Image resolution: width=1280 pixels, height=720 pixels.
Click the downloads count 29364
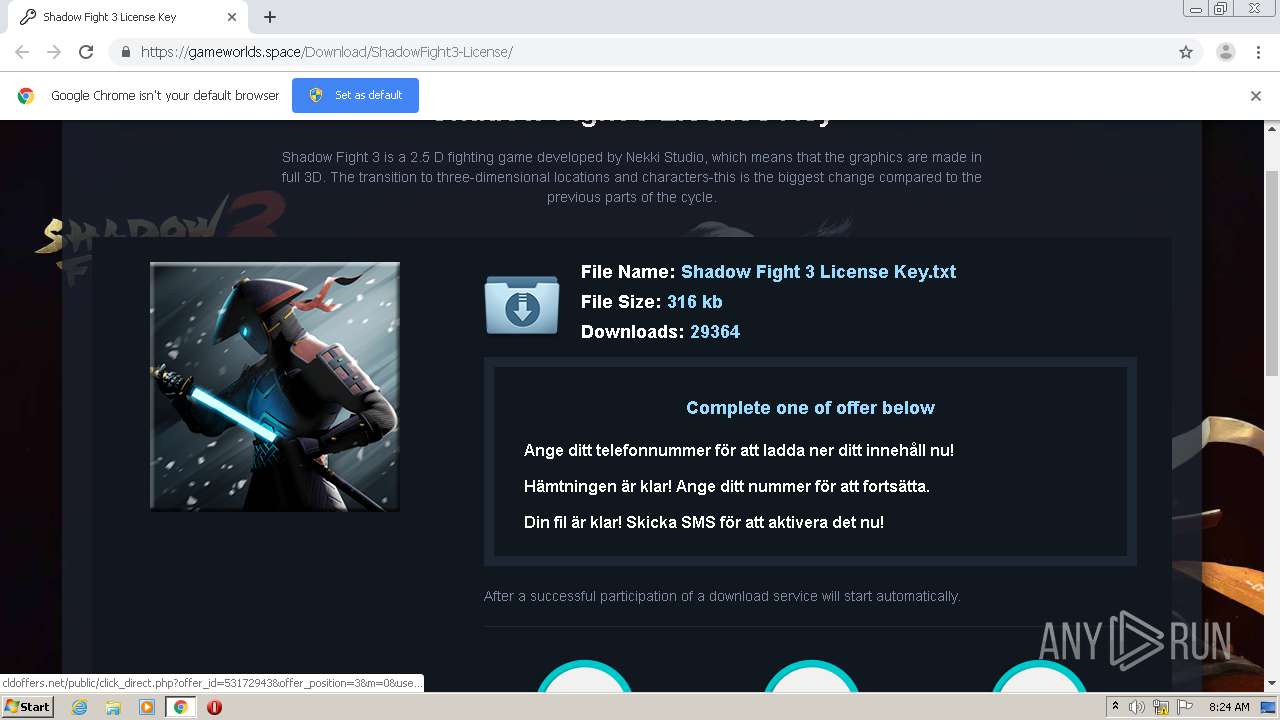click(715, 332)
